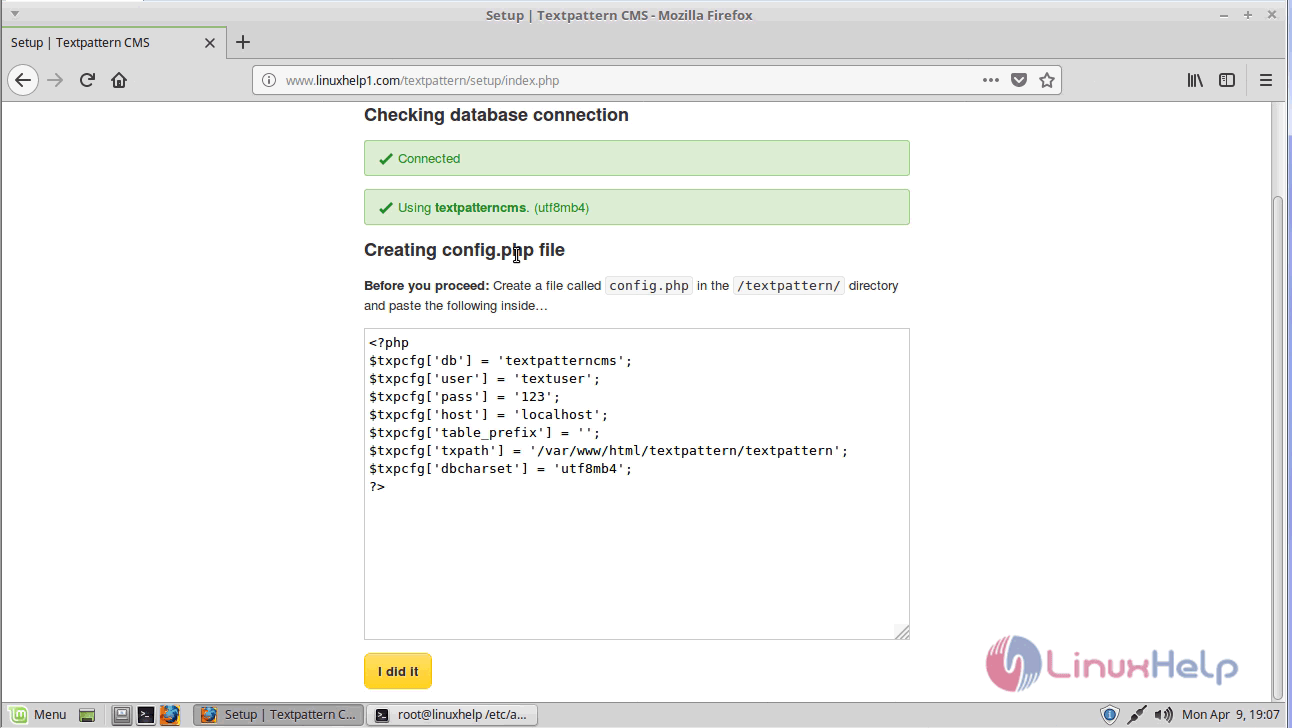
Task: Reload the current page
Action: pyautogui.click(x=87, y=80)
